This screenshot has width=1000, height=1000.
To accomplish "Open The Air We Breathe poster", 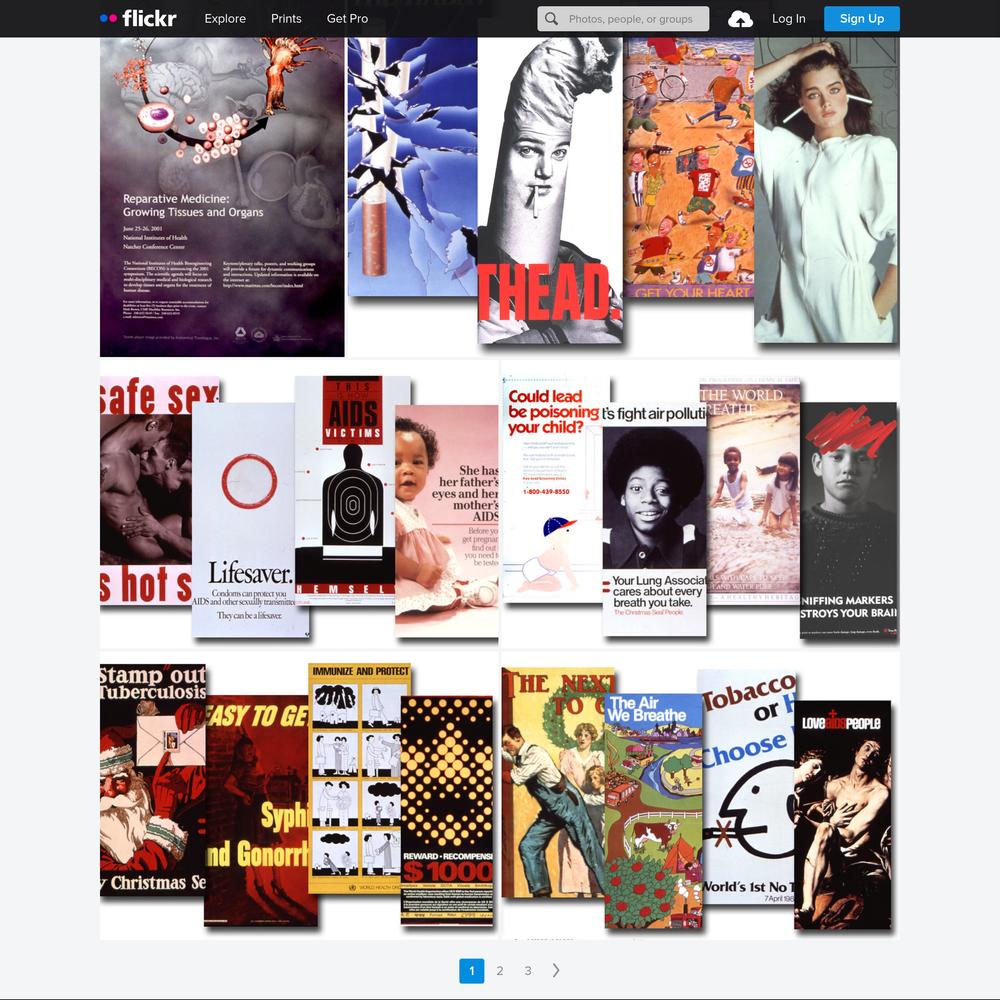I will pyautogui.click(x=653, y=810).
